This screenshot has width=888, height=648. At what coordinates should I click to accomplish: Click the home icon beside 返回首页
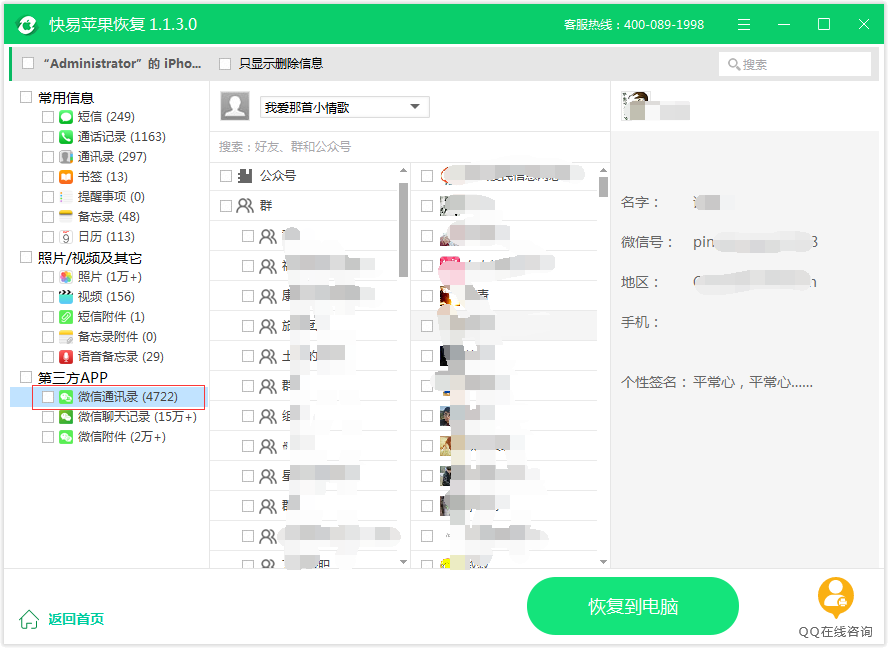tap(29, 619)
